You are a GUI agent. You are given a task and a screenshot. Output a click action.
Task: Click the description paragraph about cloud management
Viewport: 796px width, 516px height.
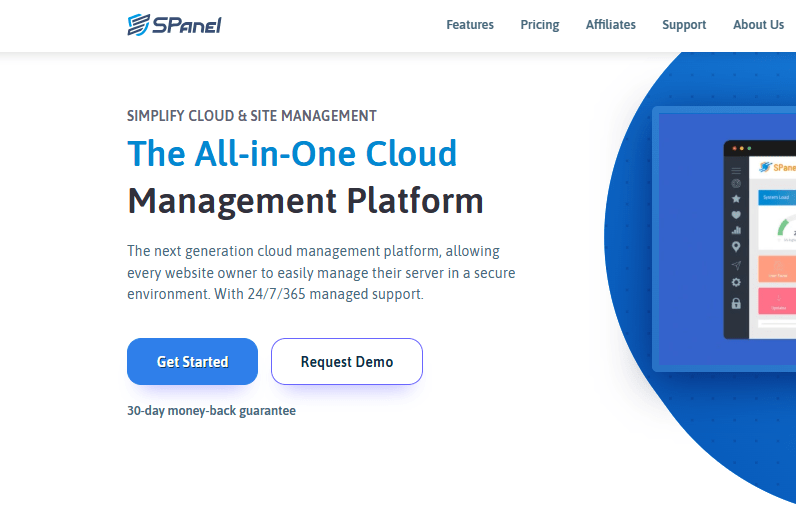tap(321, 272)
